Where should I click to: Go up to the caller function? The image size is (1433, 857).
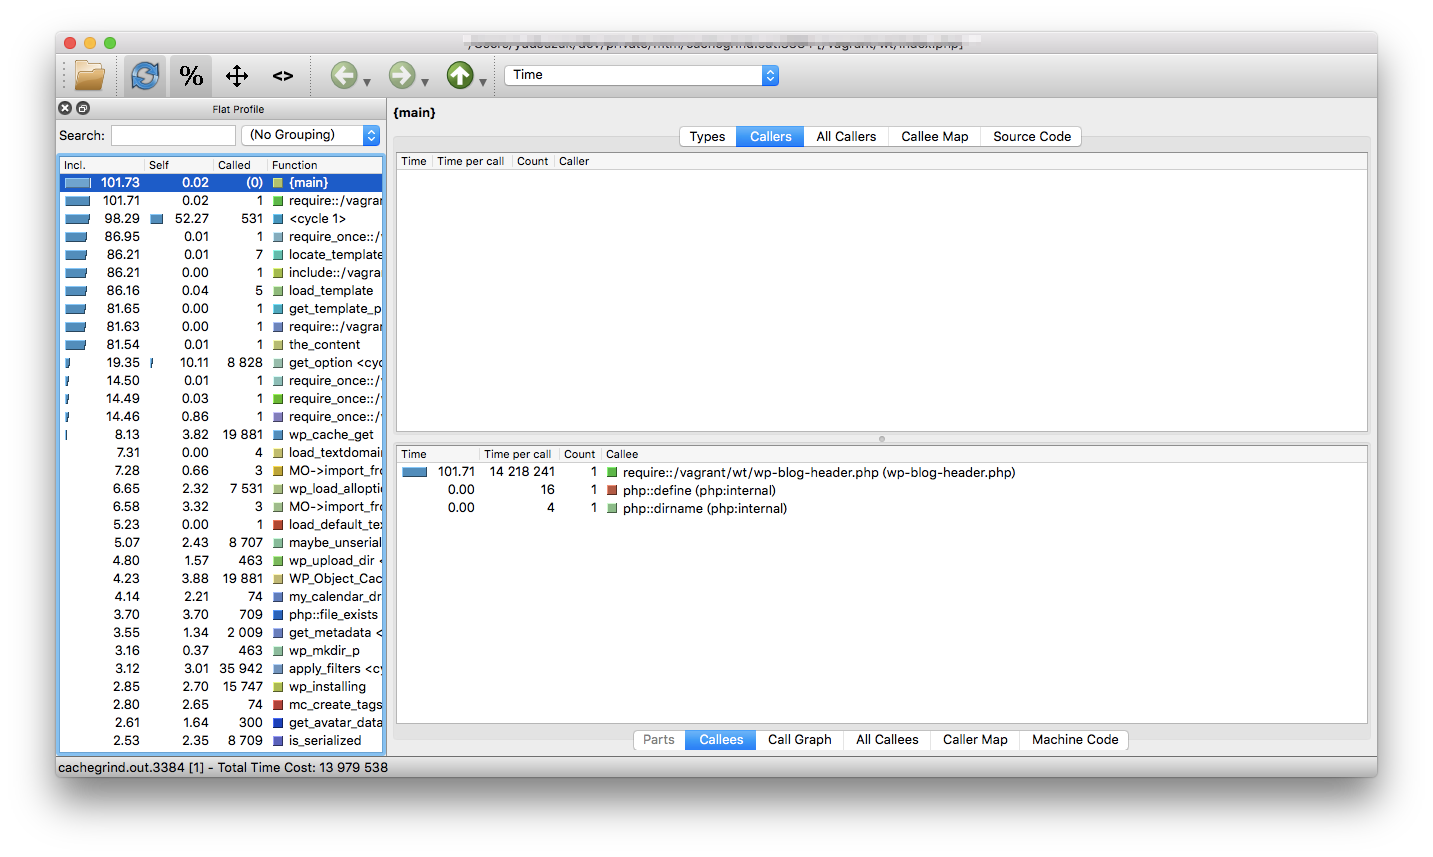pyautogui.click(x=459, y=75)
